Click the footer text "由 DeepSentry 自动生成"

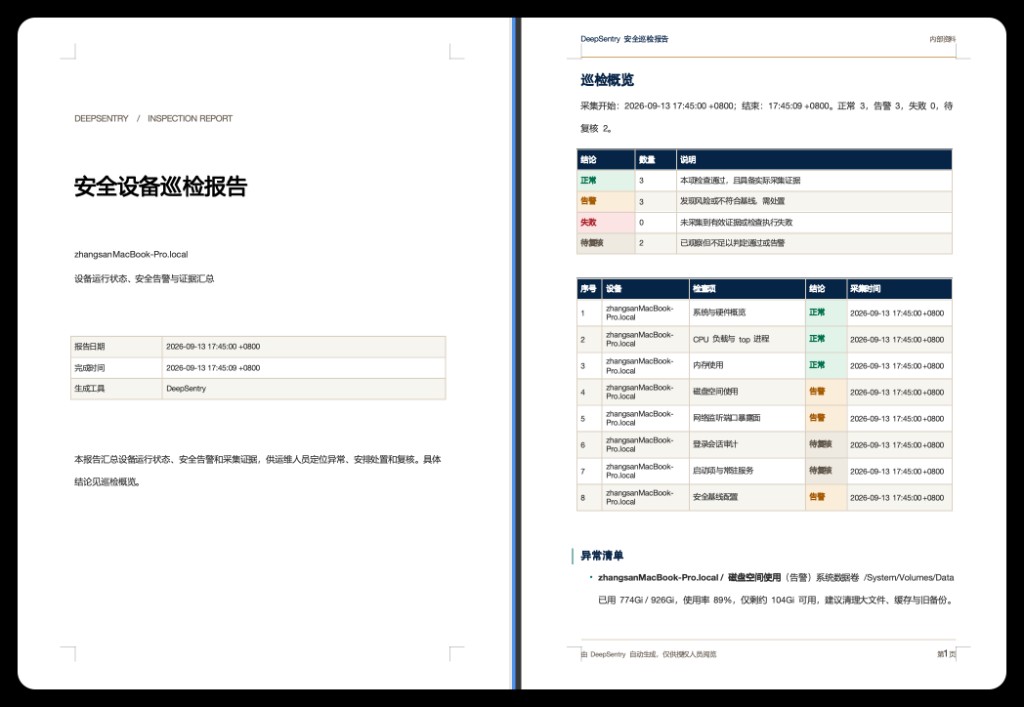(x=648, y=654)
